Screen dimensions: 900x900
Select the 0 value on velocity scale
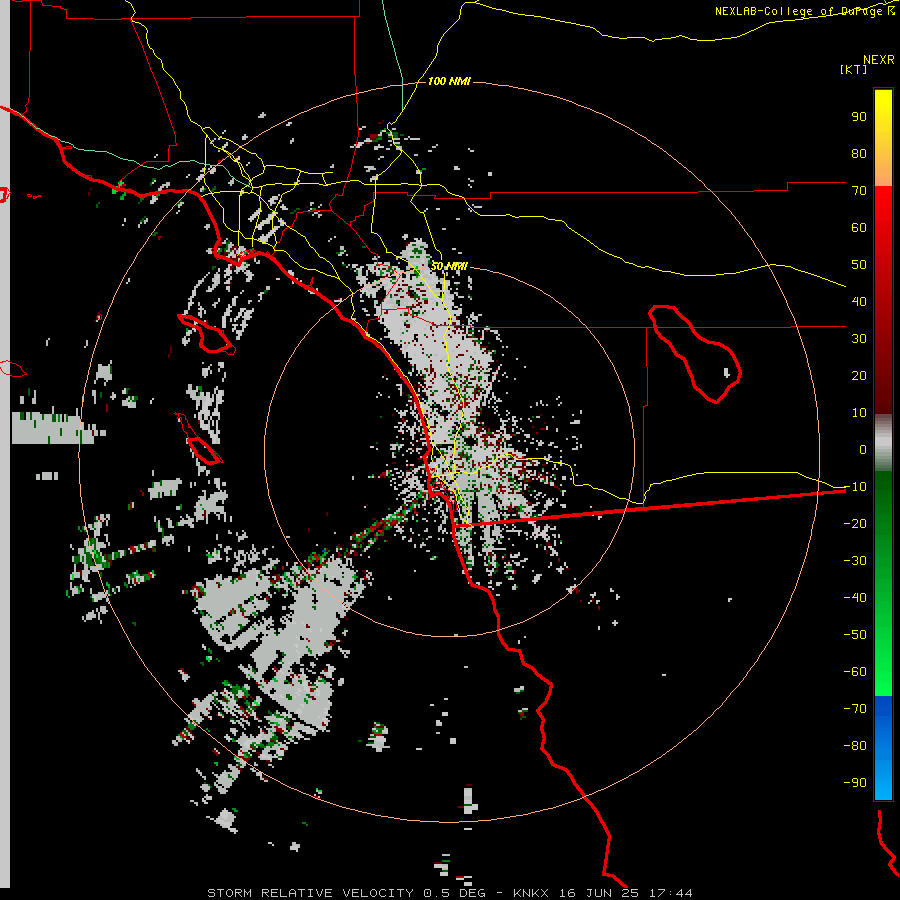863,449
